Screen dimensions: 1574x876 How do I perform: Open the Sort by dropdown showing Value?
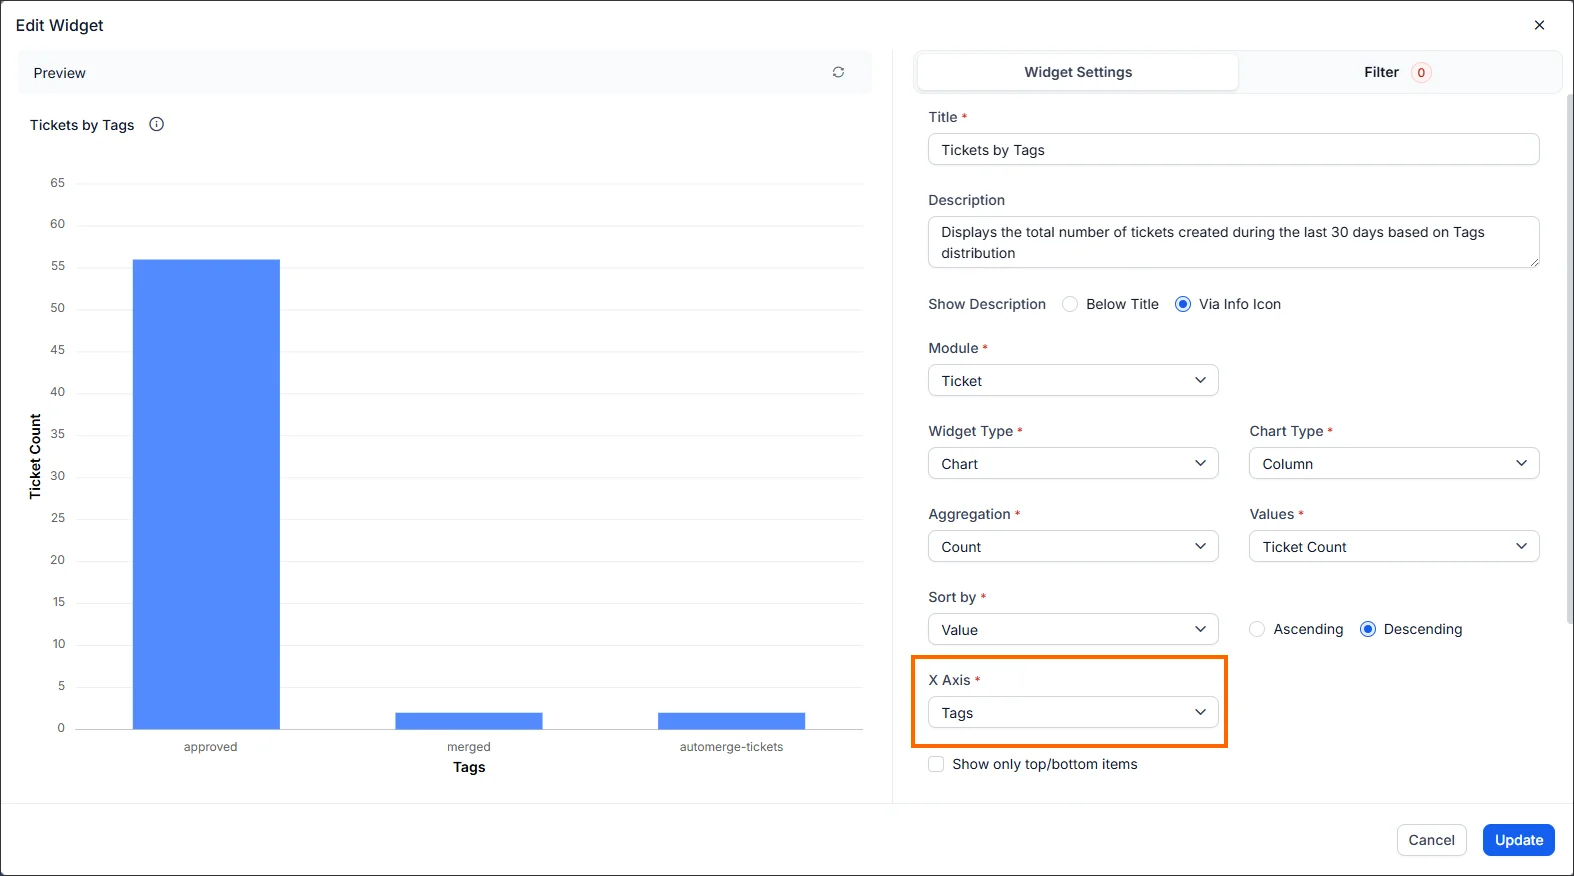1073,629
